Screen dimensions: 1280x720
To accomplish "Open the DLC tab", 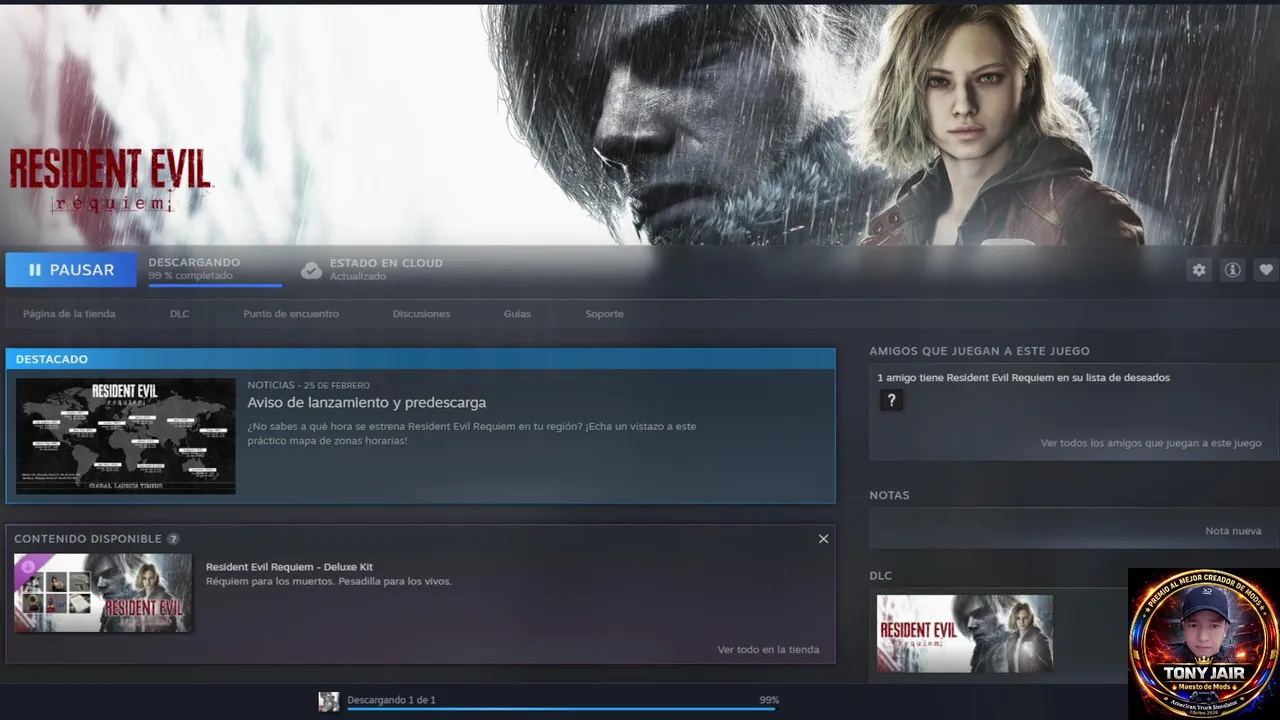I will click(179, 314).
